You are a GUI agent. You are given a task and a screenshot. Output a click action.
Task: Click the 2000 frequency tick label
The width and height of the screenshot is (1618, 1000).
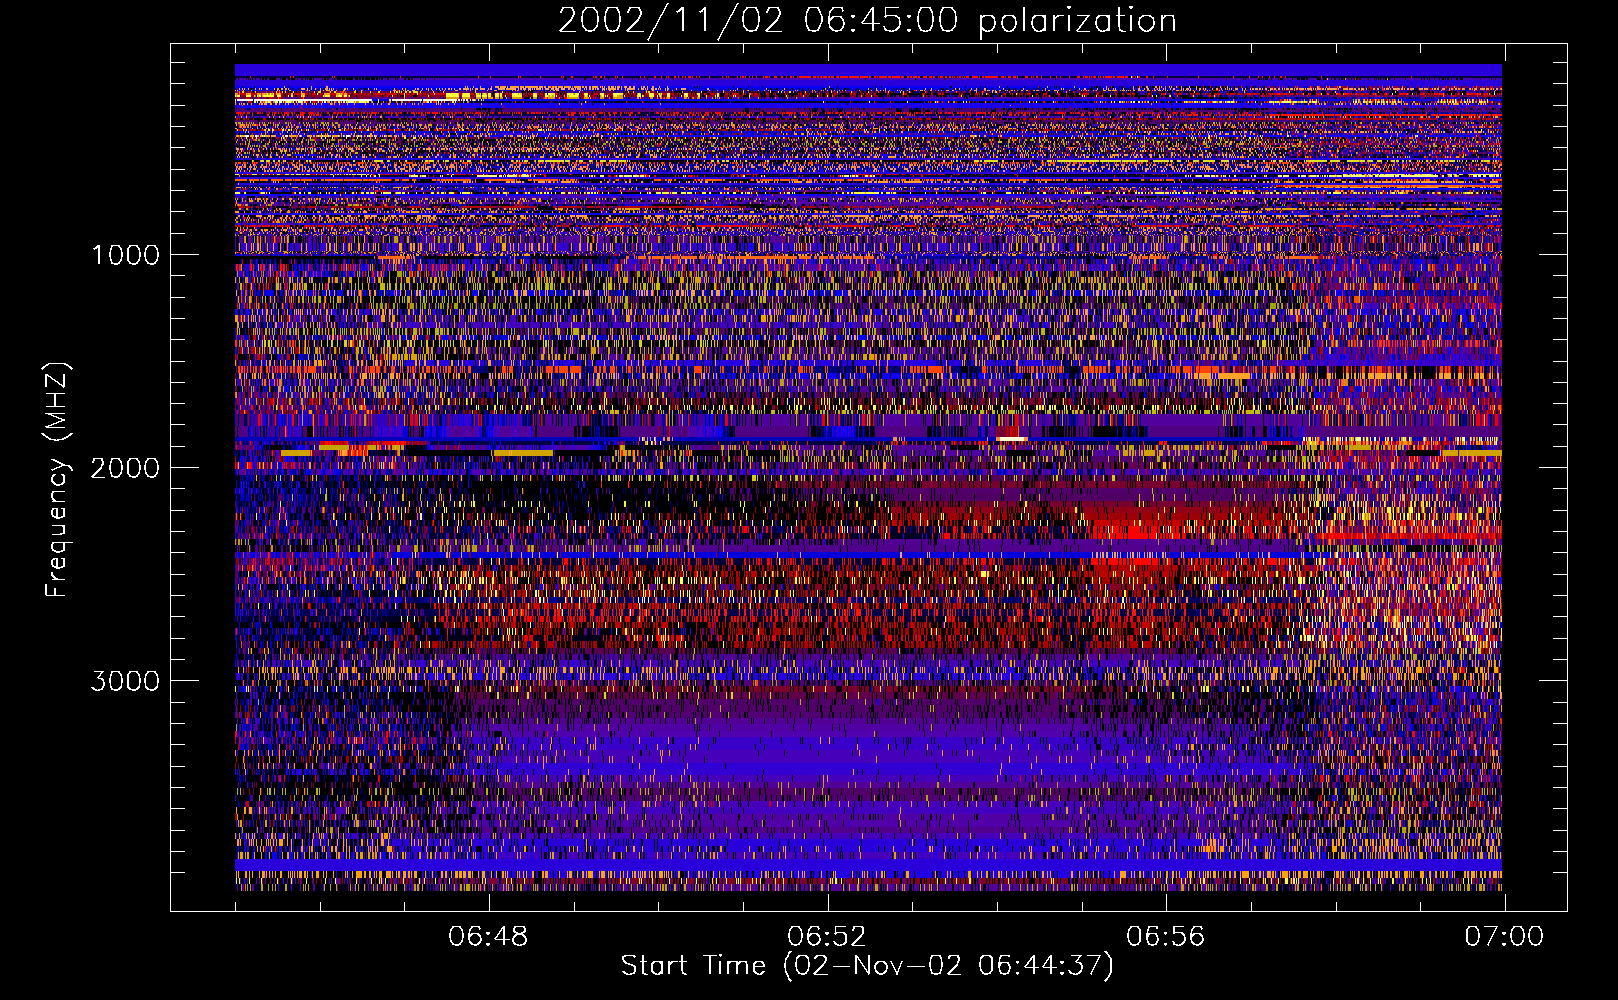(x=125, y=468)
